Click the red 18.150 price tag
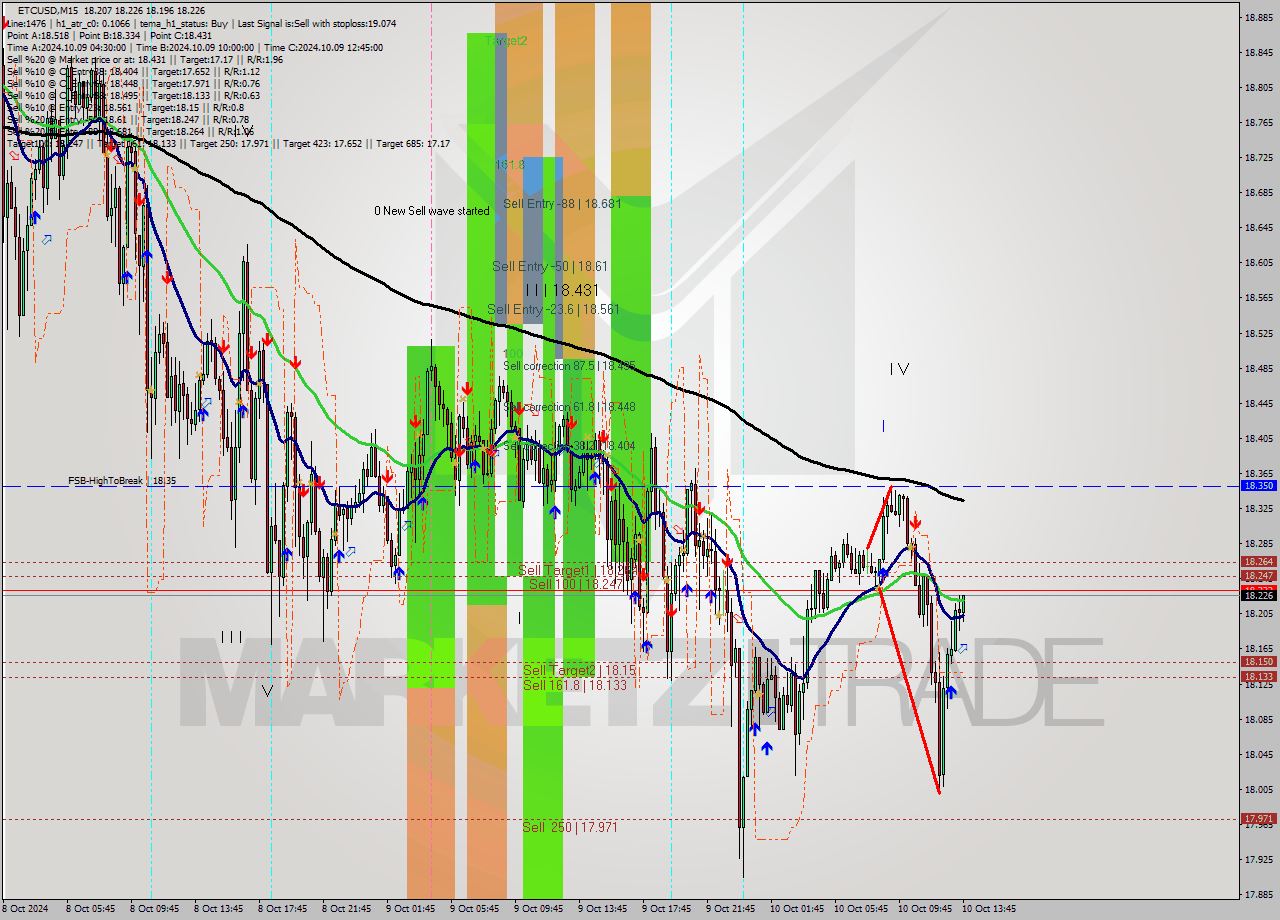Screen dimensions: 1280x920 1258,661
